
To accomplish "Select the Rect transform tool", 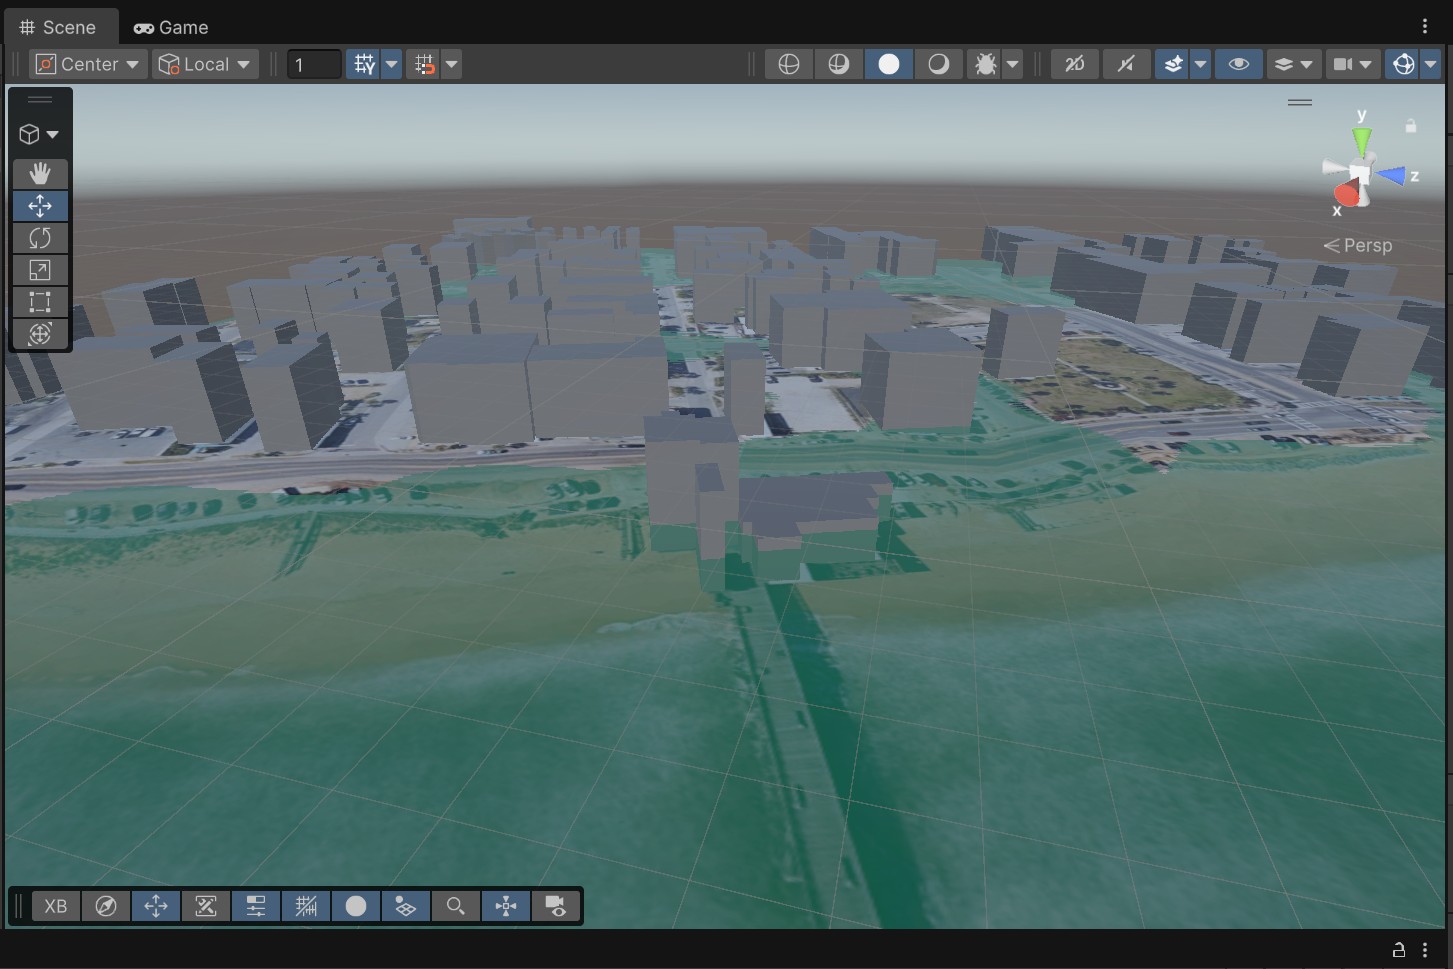I will click(x=40, y=302).
